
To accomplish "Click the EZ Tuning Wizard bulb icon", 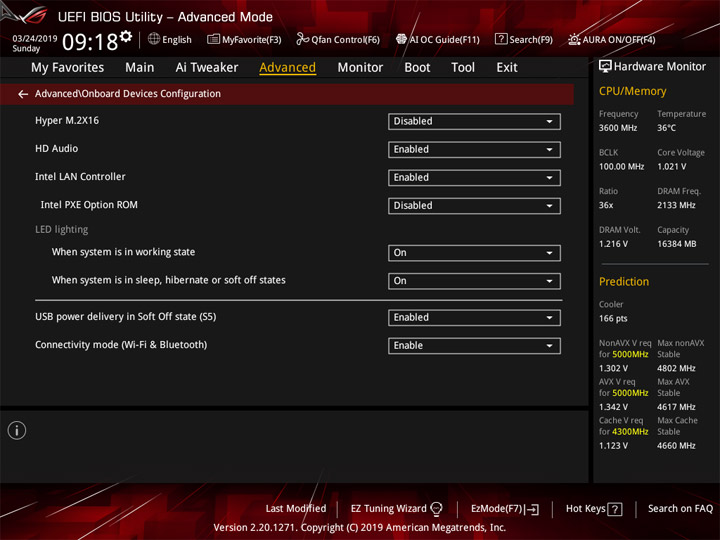I will pos(436,509).
